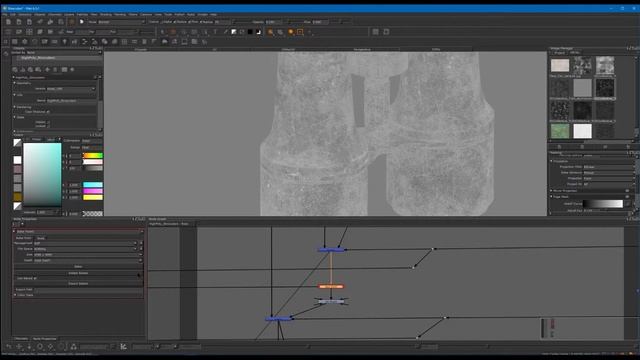The image size is (640, 360).
Task: Pick the gold swatch beside the color picker
Action: 17,197
